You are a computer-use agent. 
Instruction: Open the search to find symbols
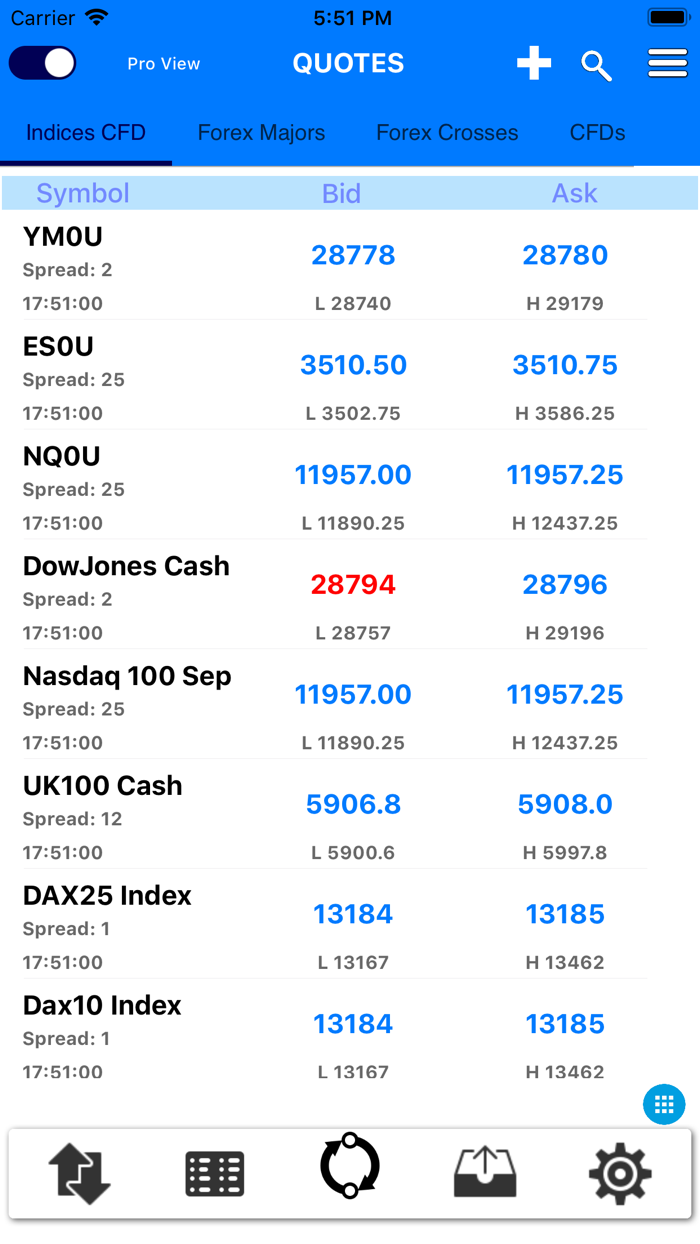(596, 63)
